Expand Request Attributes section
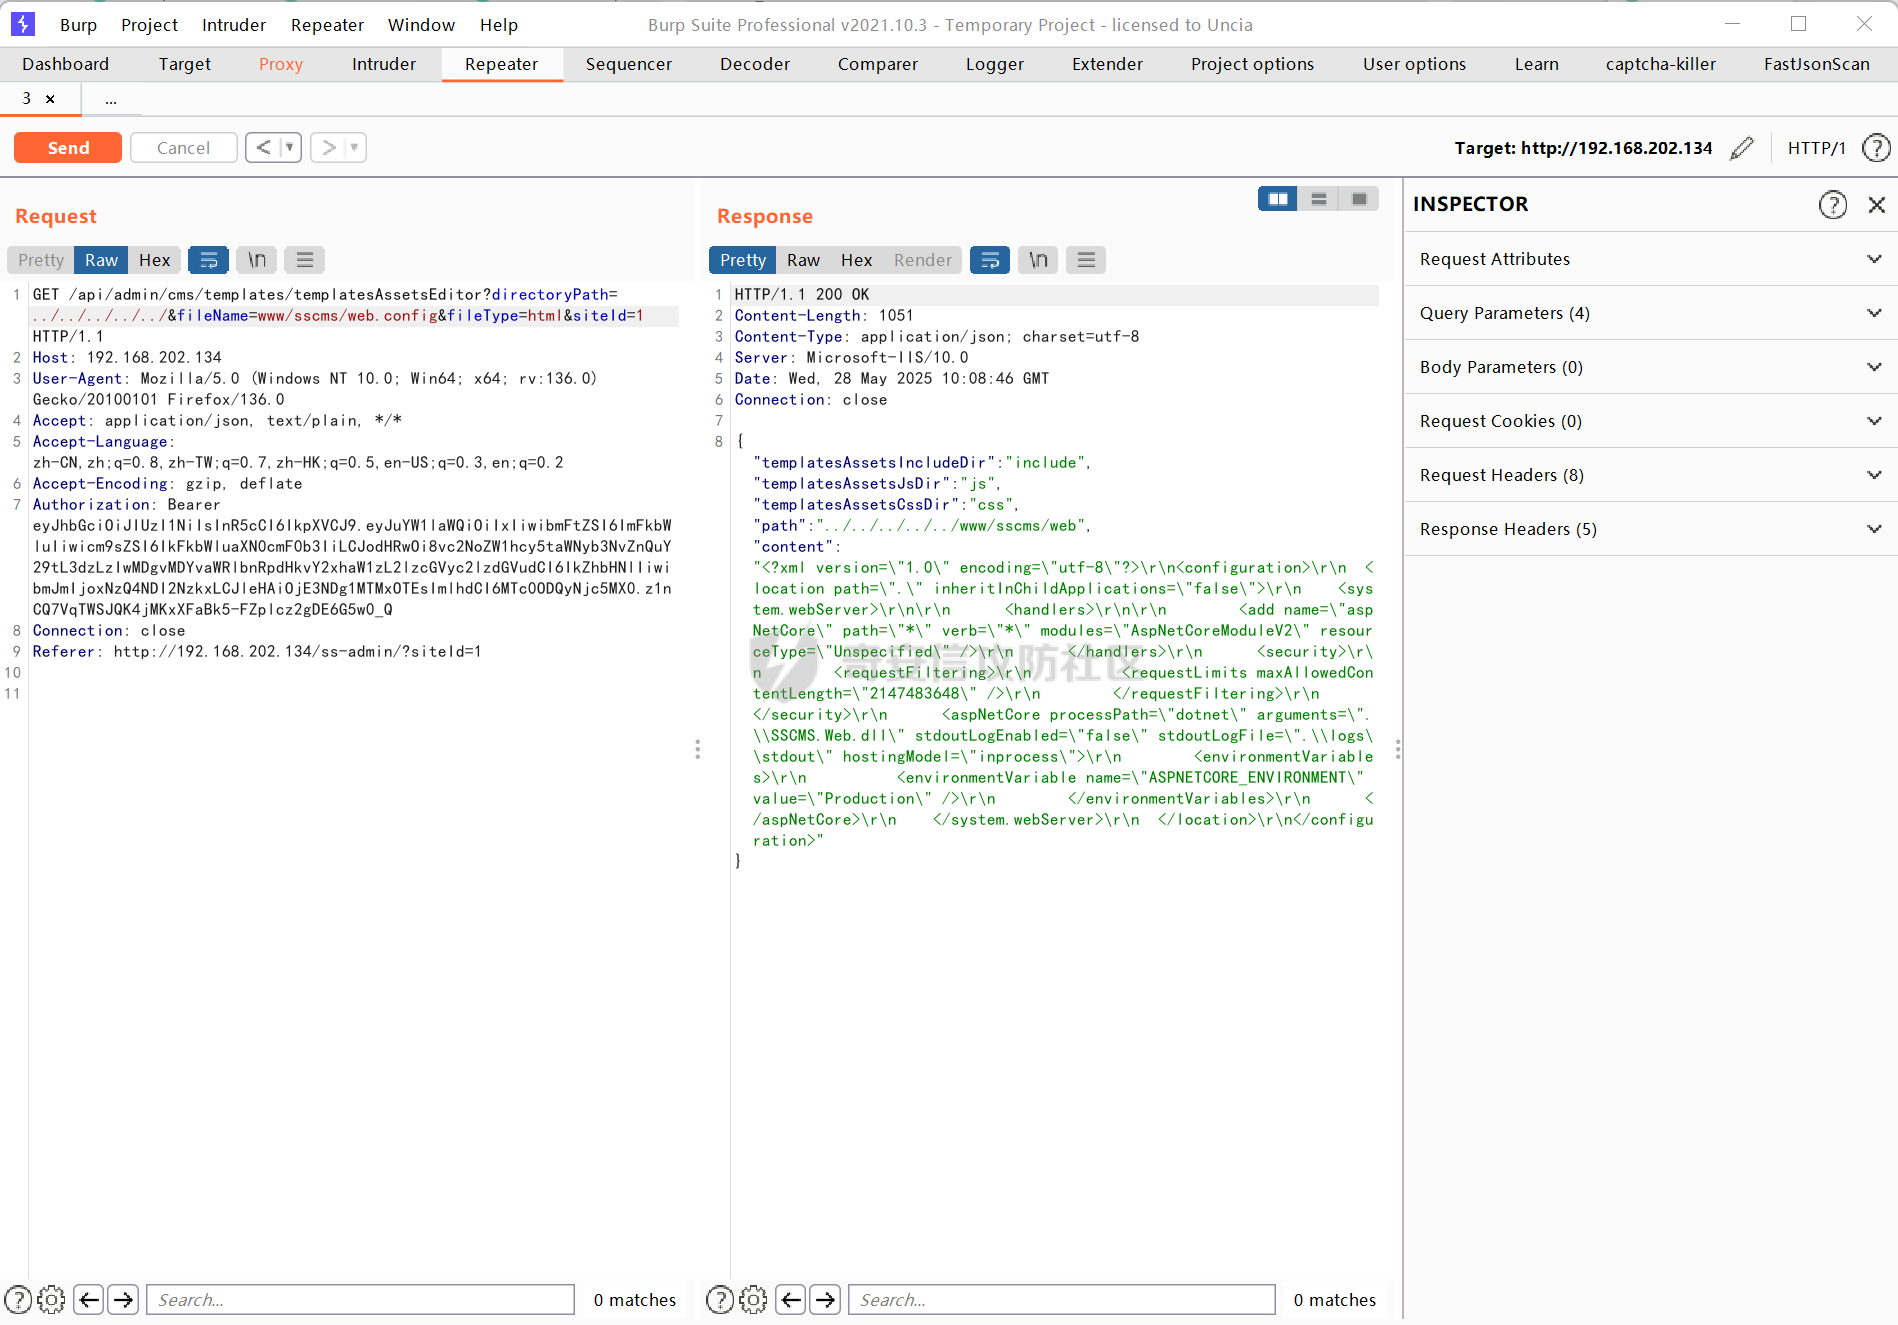 click(x=1651, y=259)
